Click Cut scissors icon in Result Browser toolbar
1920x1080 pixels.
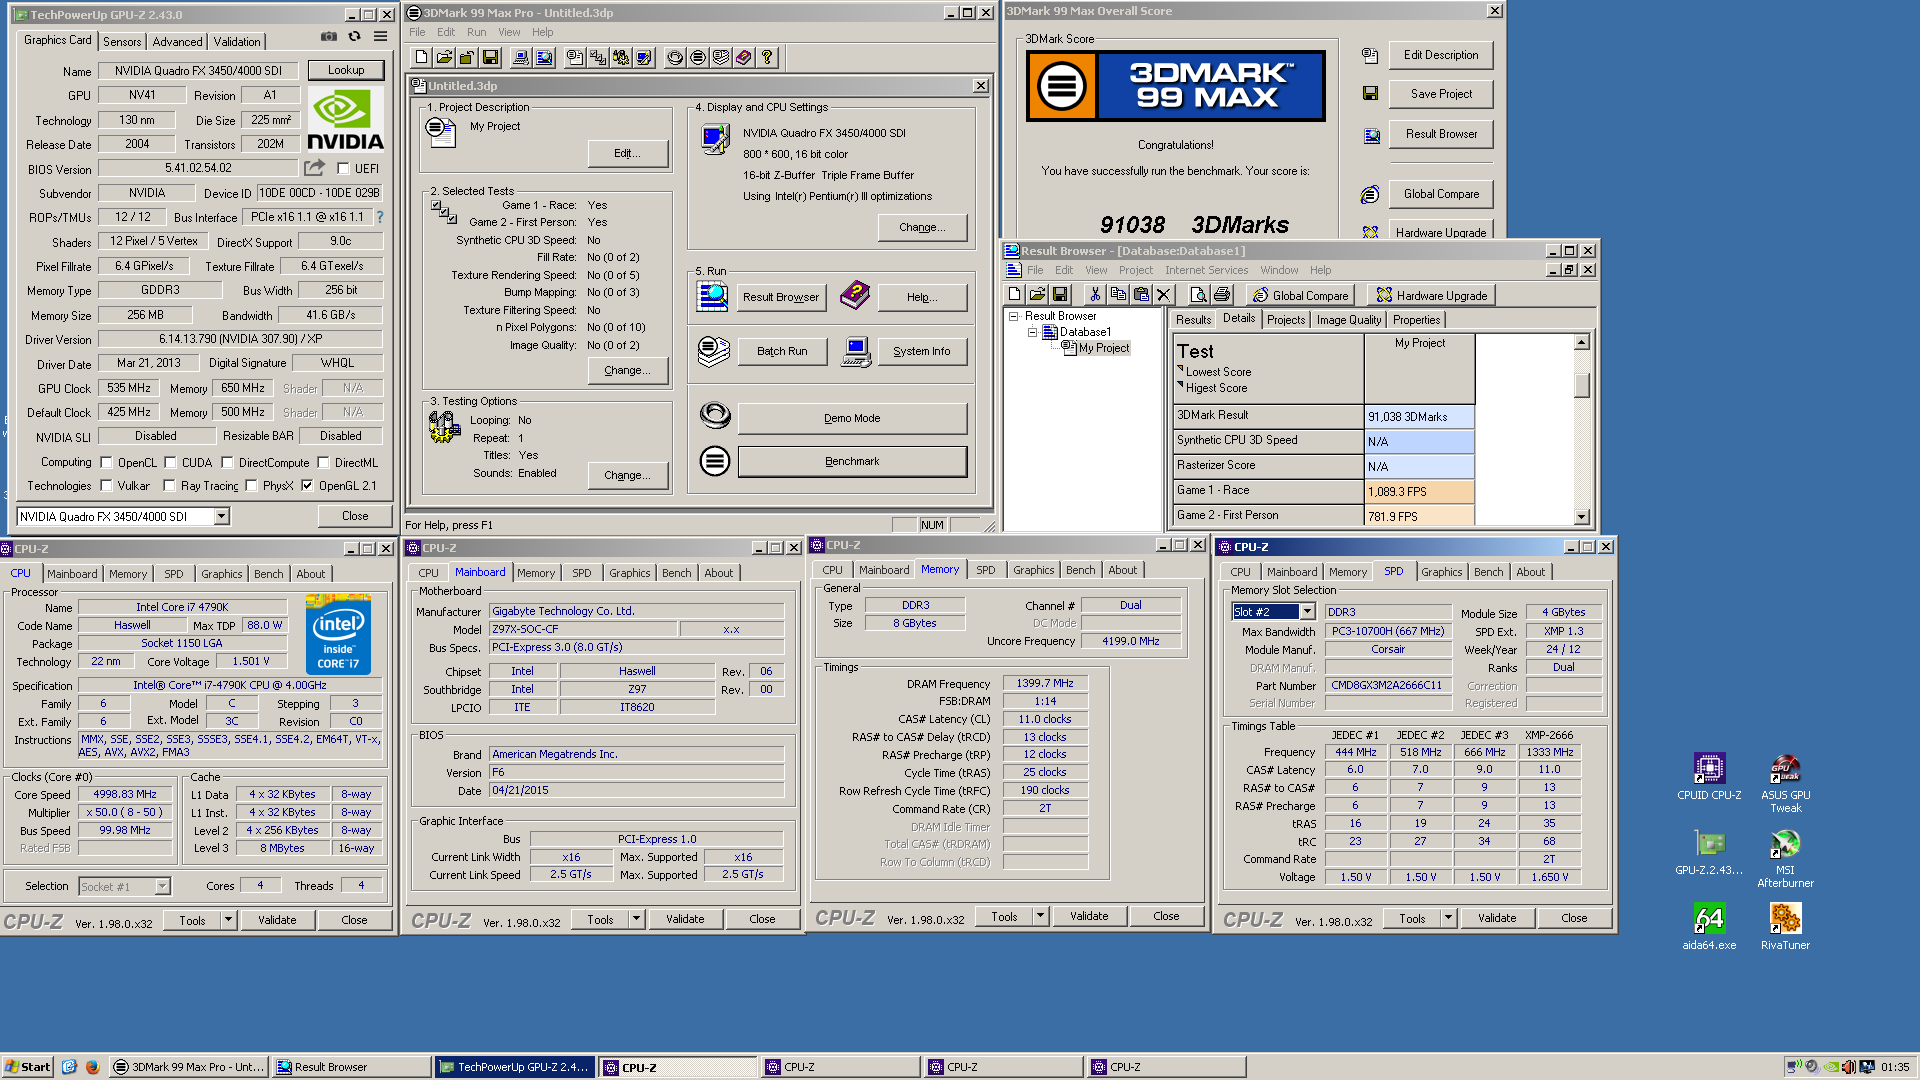tap(1095, 295)
